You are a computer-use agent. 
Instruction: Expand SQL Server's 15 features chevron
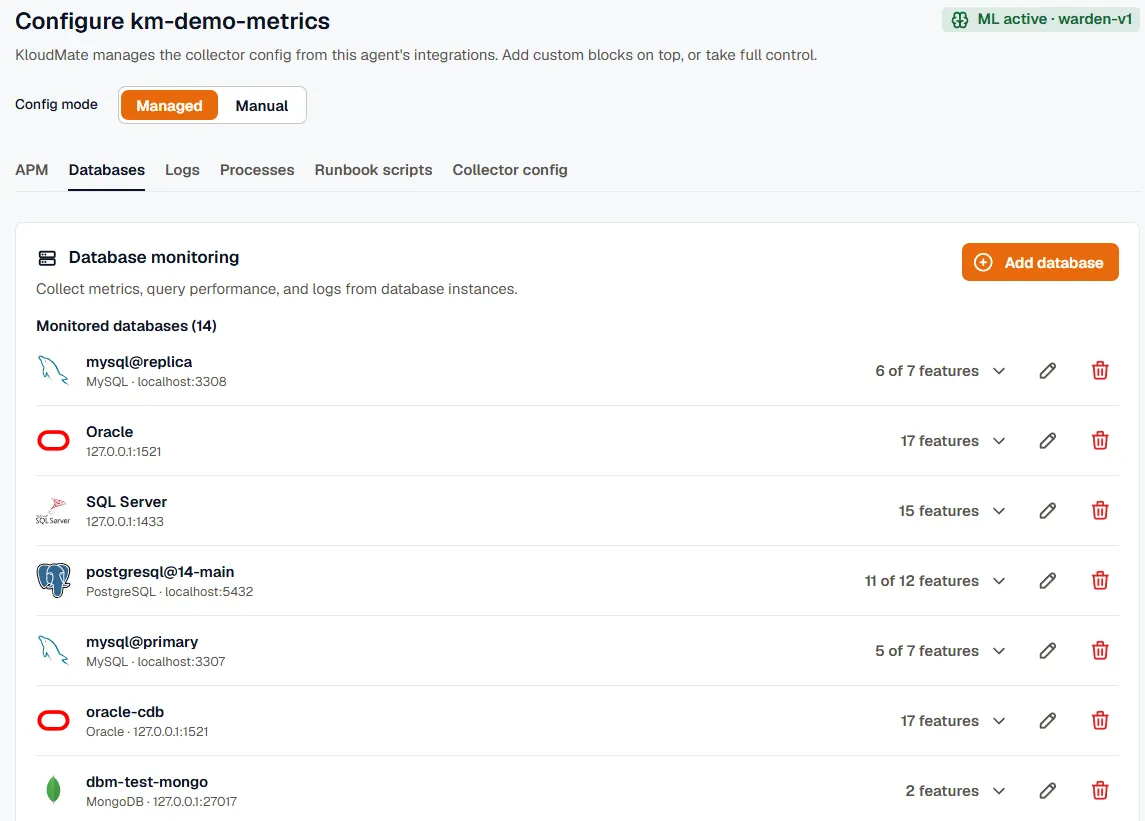999,511
